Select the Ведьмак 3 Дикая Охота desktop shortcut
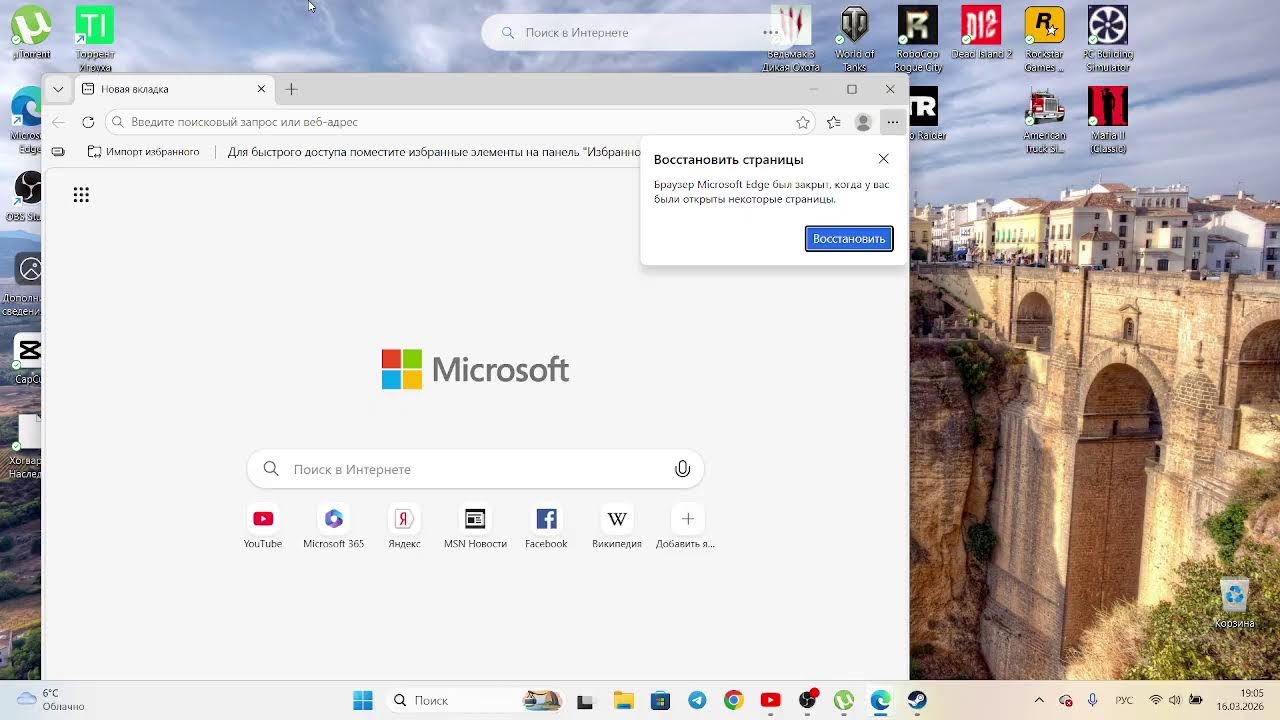 (791, 40)
